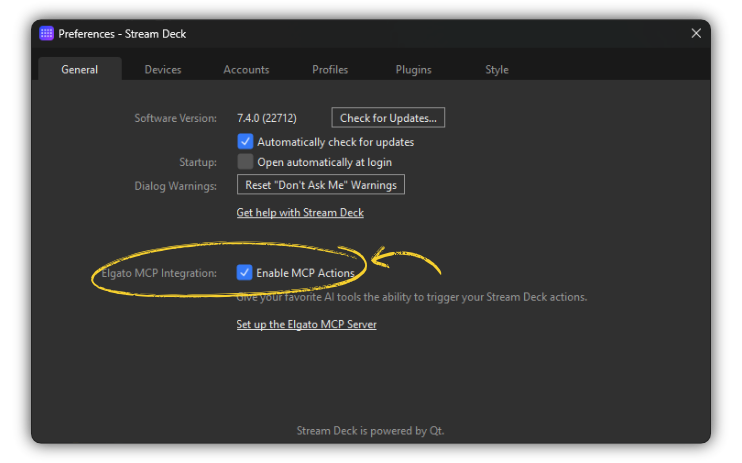Screen dimensions: 742x463
Task: Click the Stream Deck app icon in title bar
Action: tap(46, 33)
